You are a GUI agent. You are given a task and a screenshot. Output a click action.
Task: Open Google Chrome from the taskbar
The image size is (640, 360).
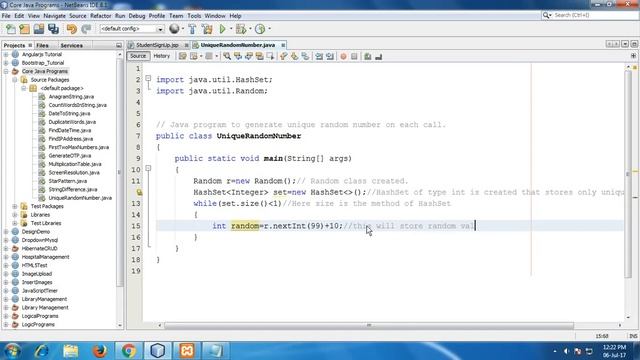tap(129, 351)
